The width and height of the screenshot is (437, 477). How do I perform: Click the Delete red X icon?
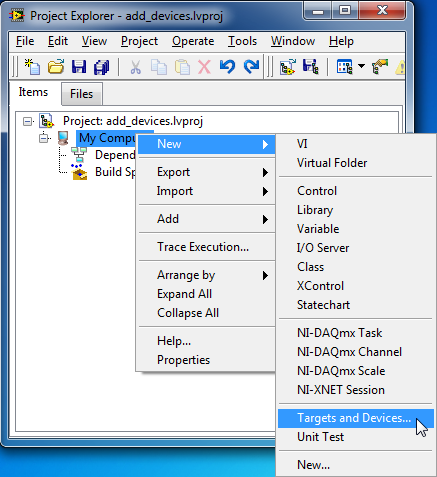(204, 67)
